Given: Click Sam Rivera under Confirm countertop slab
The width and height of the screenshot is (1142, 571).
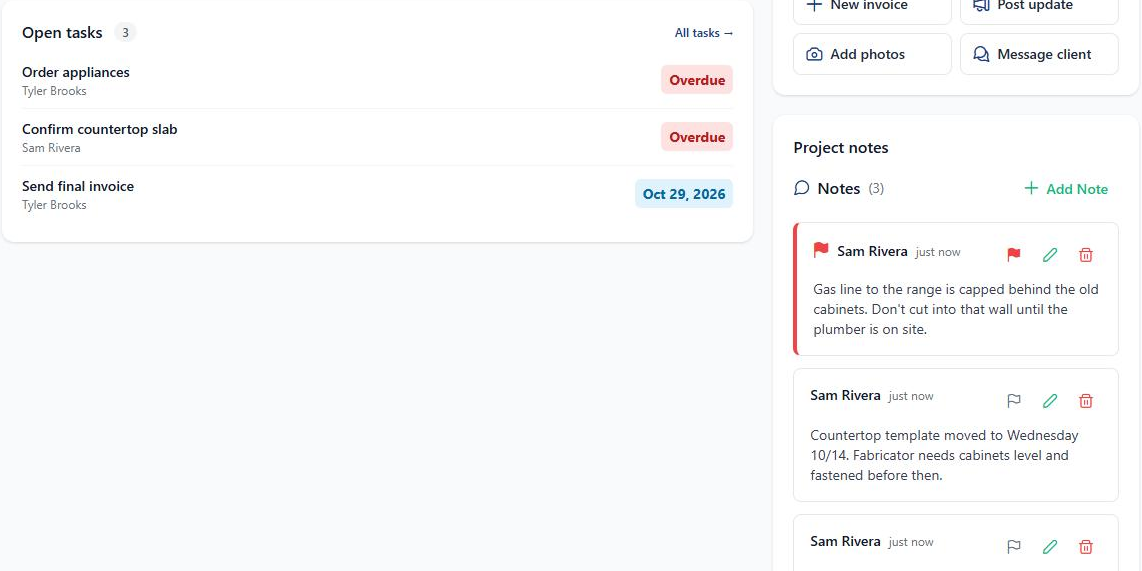Looking at the screenshot, I should point(51,148).
